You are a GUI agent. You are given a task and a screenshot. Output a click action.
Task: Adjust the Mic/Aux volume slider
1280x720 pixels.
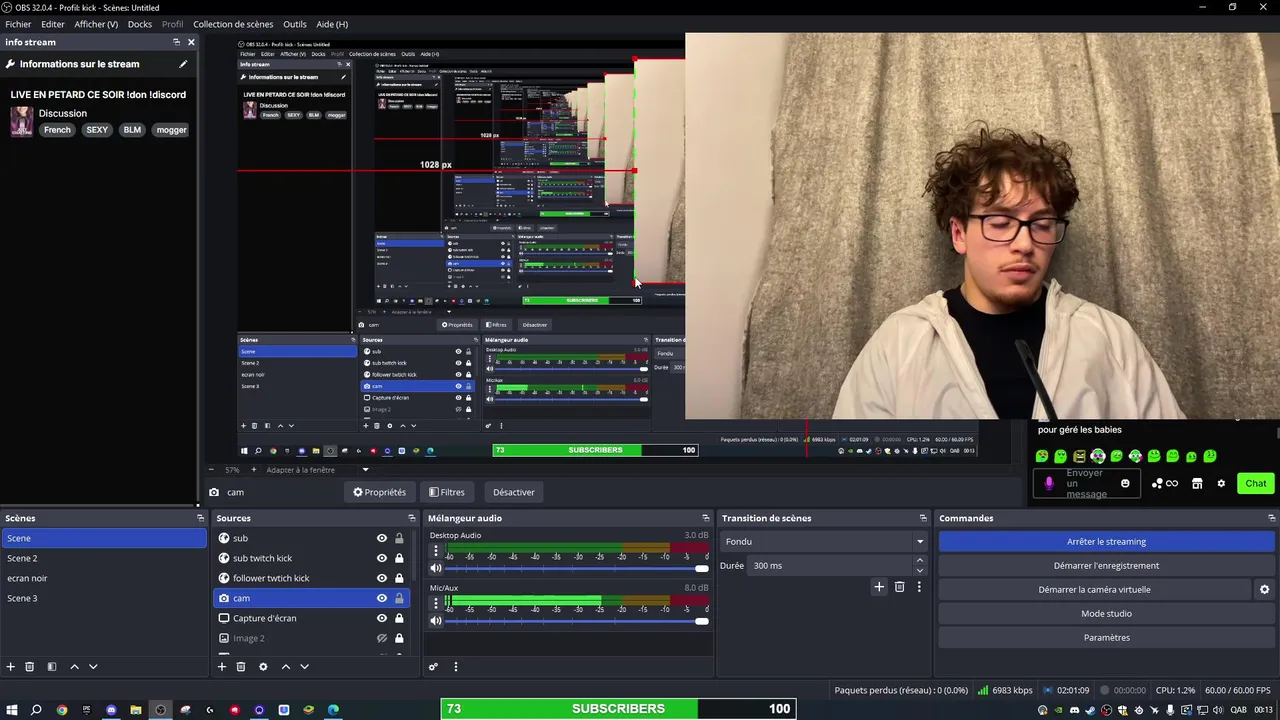click(577, 621)
